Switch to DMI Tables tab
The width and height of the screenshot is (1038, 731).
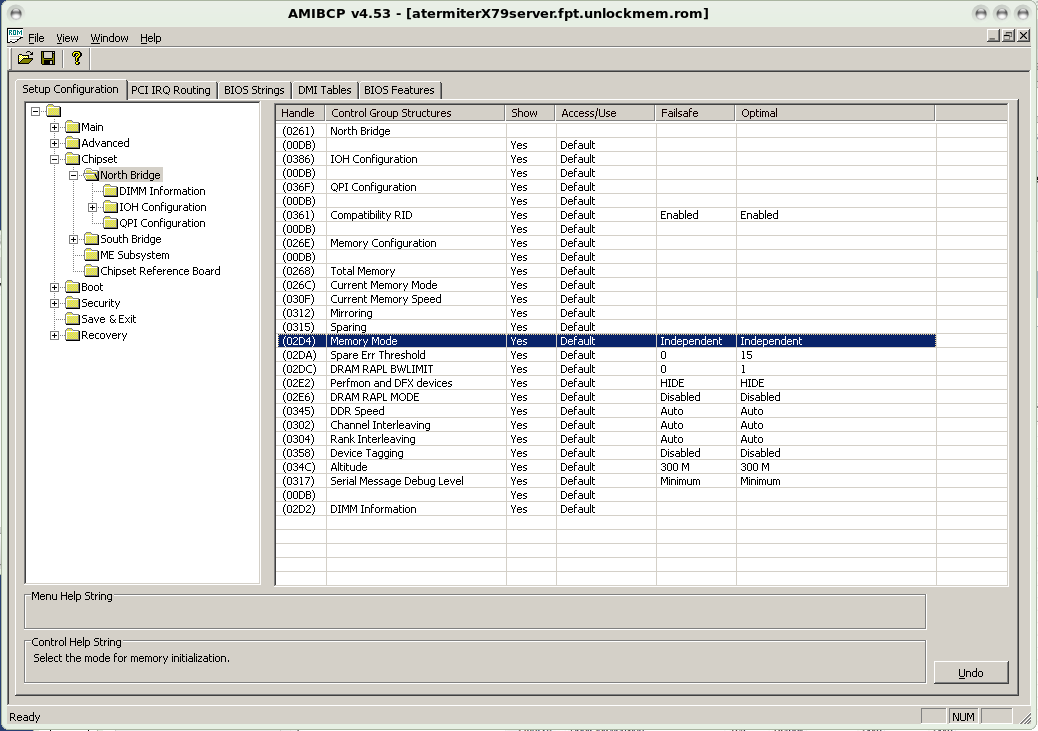click(x=324, y=90)
